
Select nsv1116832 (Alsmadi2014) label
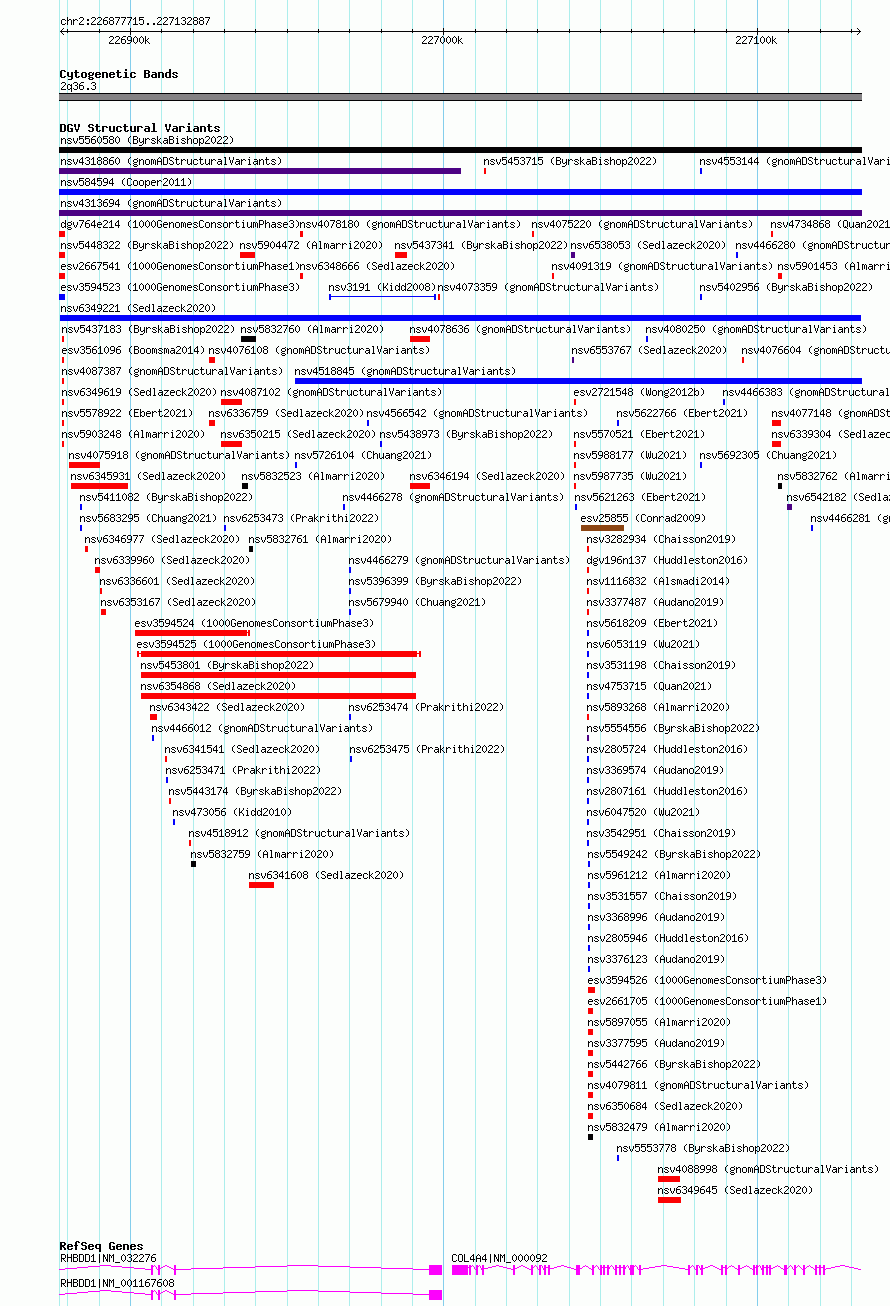(x=659, y=582)
